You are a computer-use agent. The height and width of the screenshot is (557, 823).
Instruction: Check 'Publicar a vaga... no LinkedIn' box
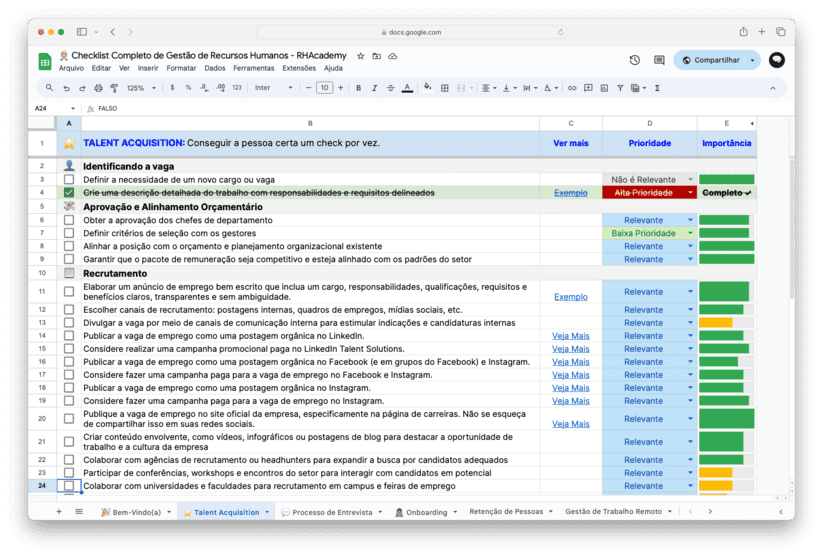click(69, 336)
